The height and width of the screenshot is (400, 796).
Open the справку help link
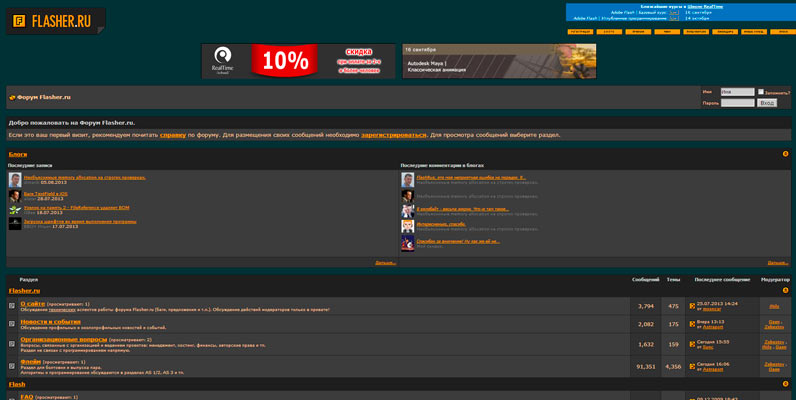[173, 135]
